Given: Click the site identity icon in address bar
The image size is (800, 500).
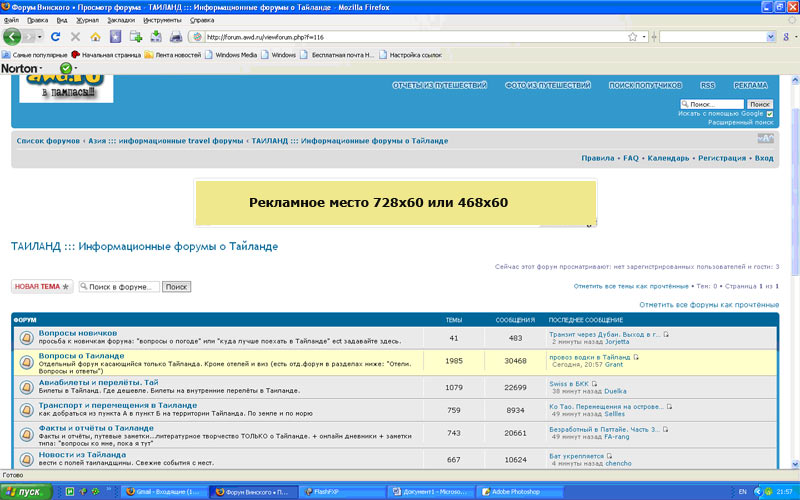Looking at the screenshot, I should point(198,37).
